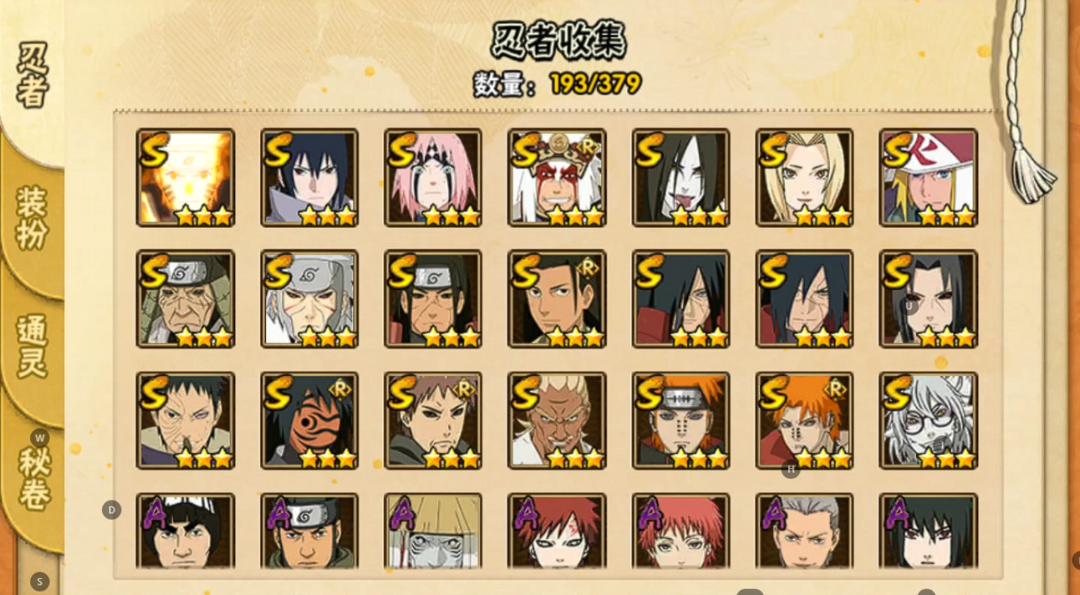This screenshot has width=1080, height=595.
Task: Open the 秘卷 tab
Action: coord(32,479)
